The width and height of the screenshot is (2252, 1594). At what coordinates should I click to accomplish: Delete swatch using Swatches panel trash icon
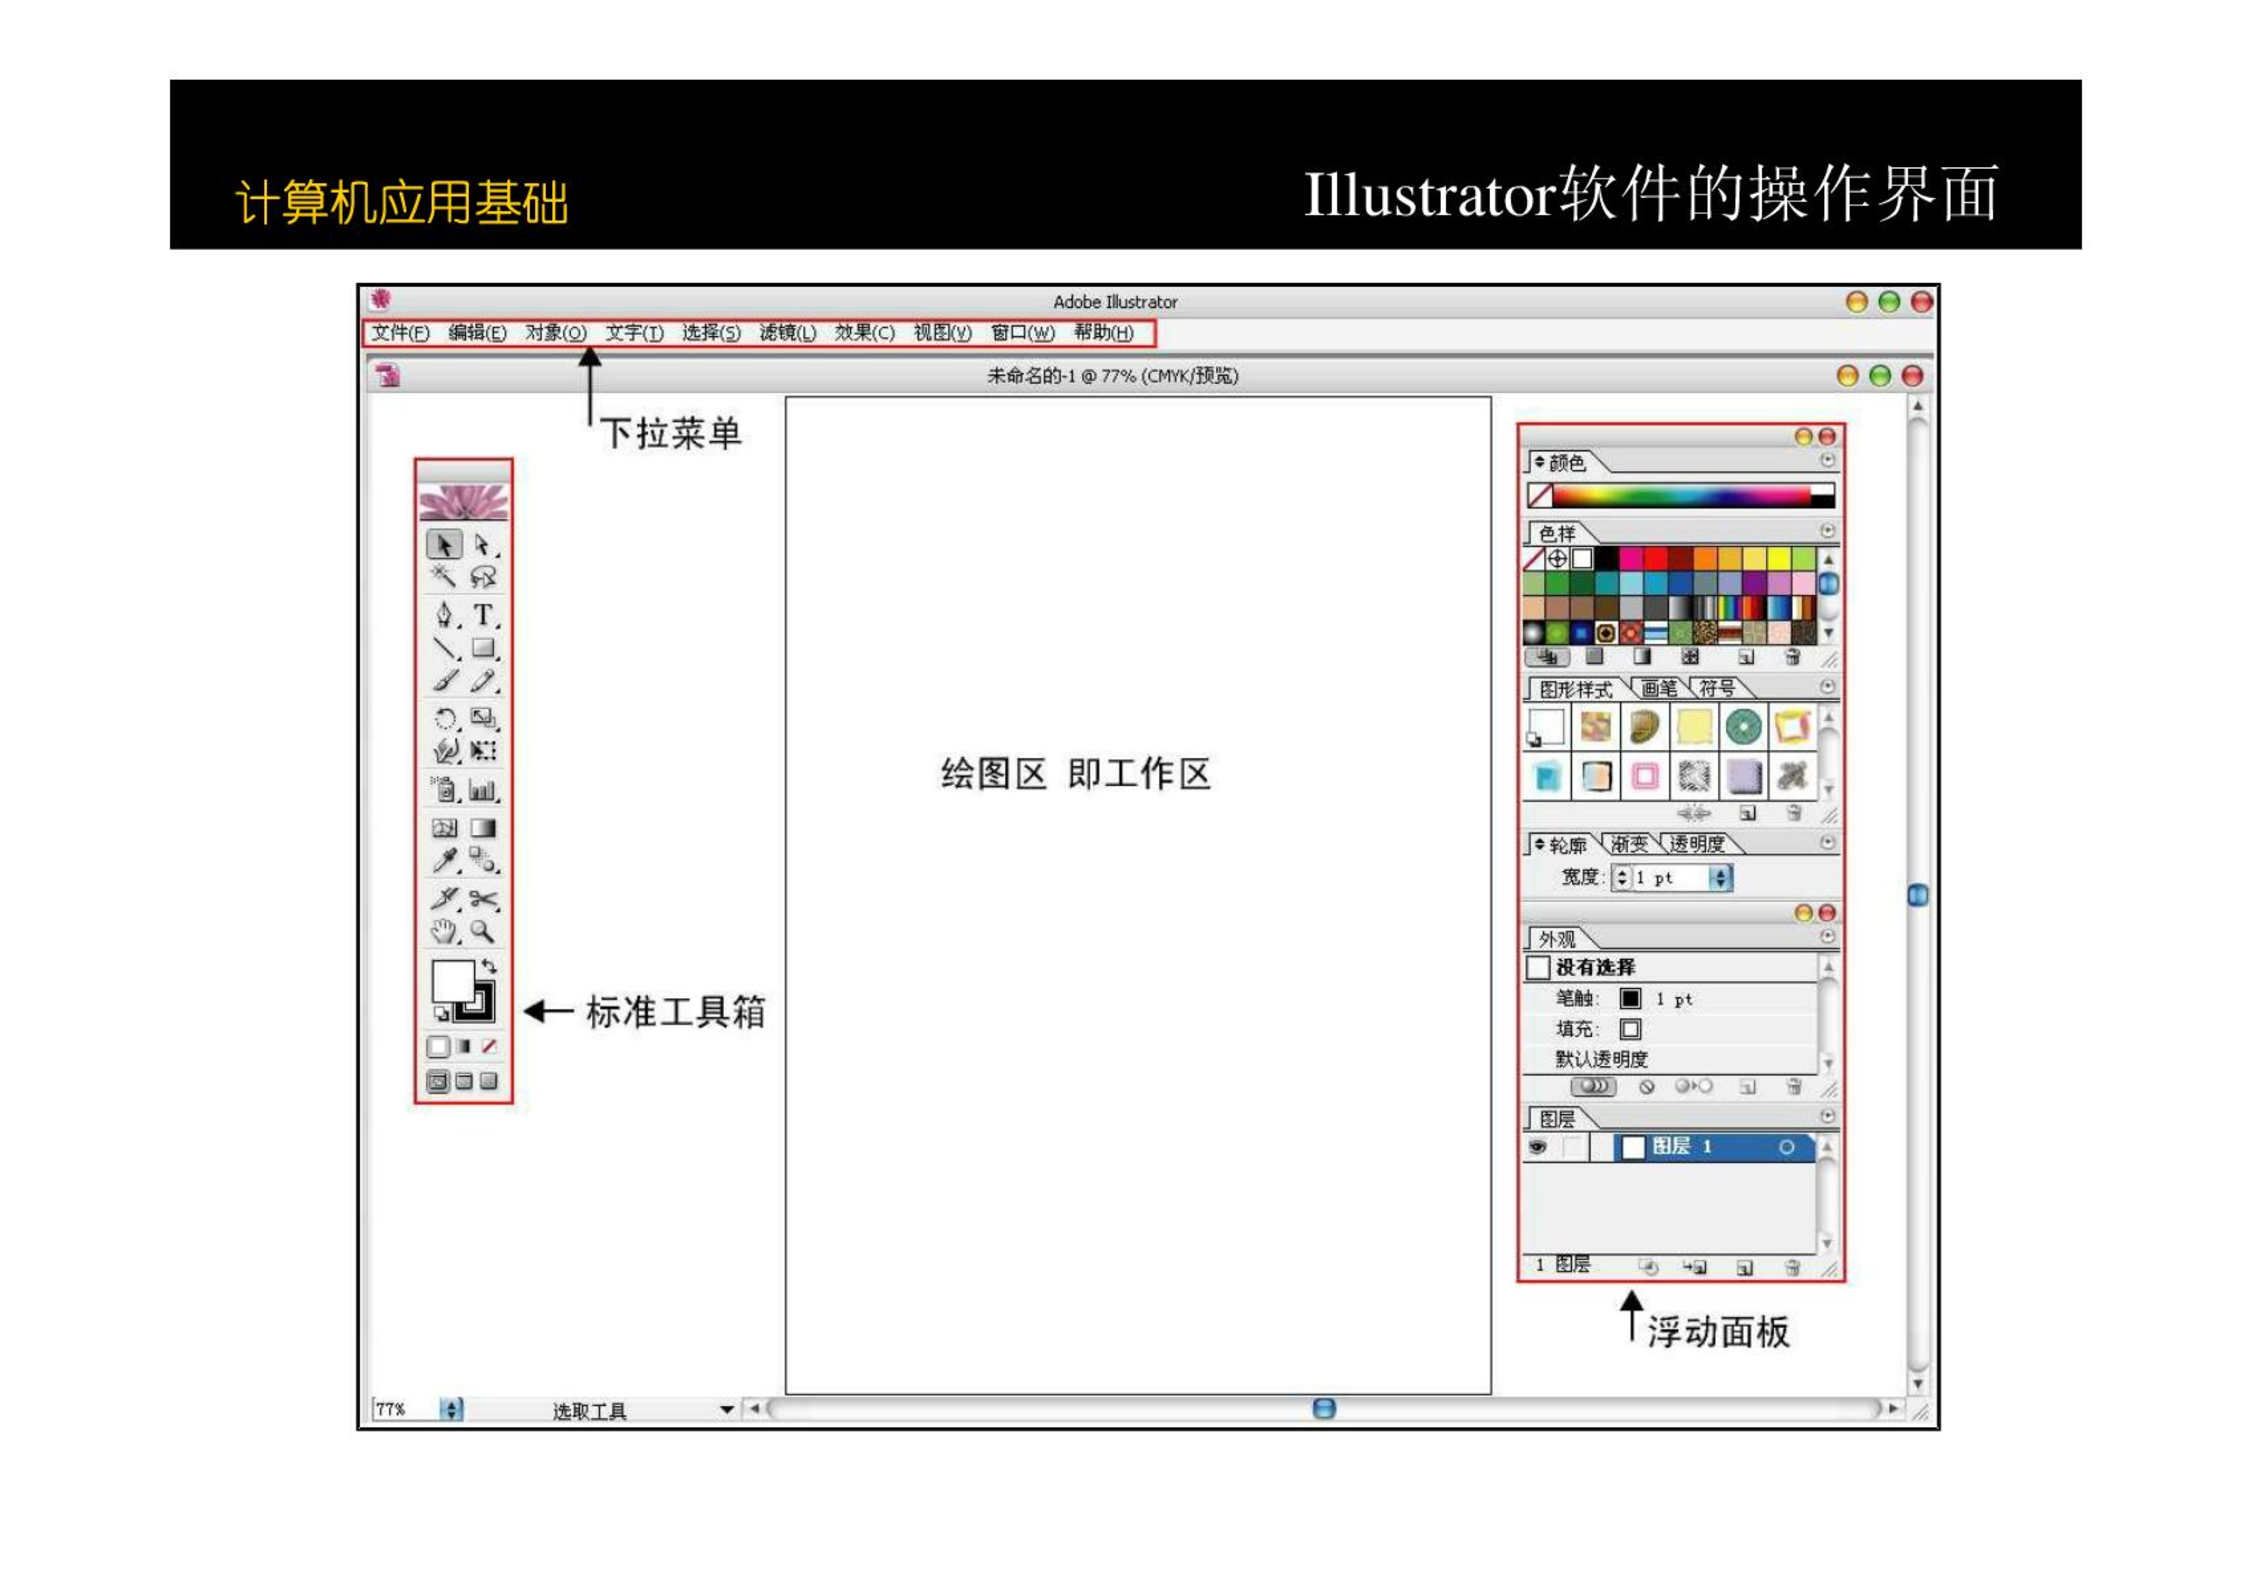1792,657
